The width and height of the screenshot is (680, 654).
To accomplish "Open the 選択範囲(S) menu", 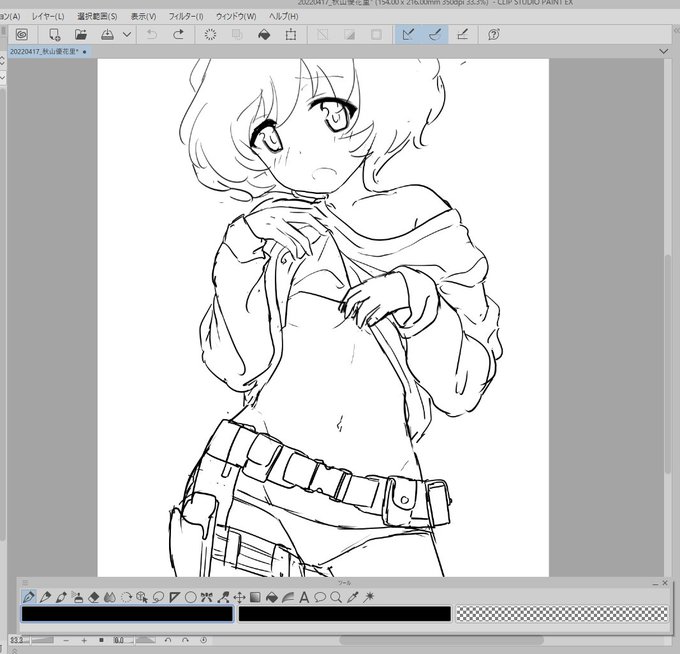I will point(97,16).
